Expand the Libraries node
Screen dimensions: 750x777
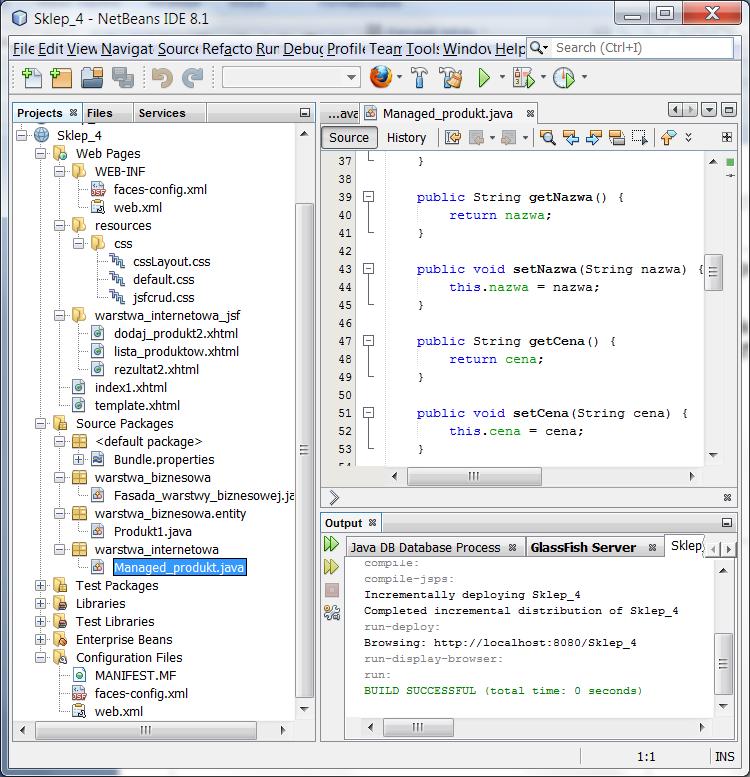pos(41,604)
